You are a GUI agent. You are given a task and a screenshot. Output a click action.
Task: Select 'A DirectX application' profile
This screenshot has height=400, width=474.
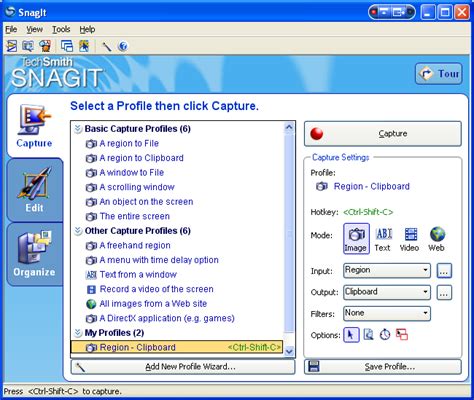point(160,318)
